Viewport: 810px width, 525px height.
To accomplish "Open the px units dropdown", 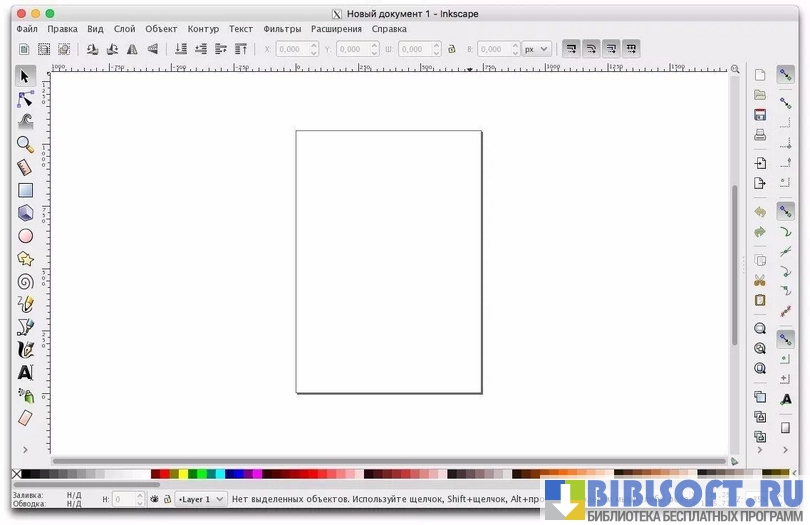I will pos(537,48).
